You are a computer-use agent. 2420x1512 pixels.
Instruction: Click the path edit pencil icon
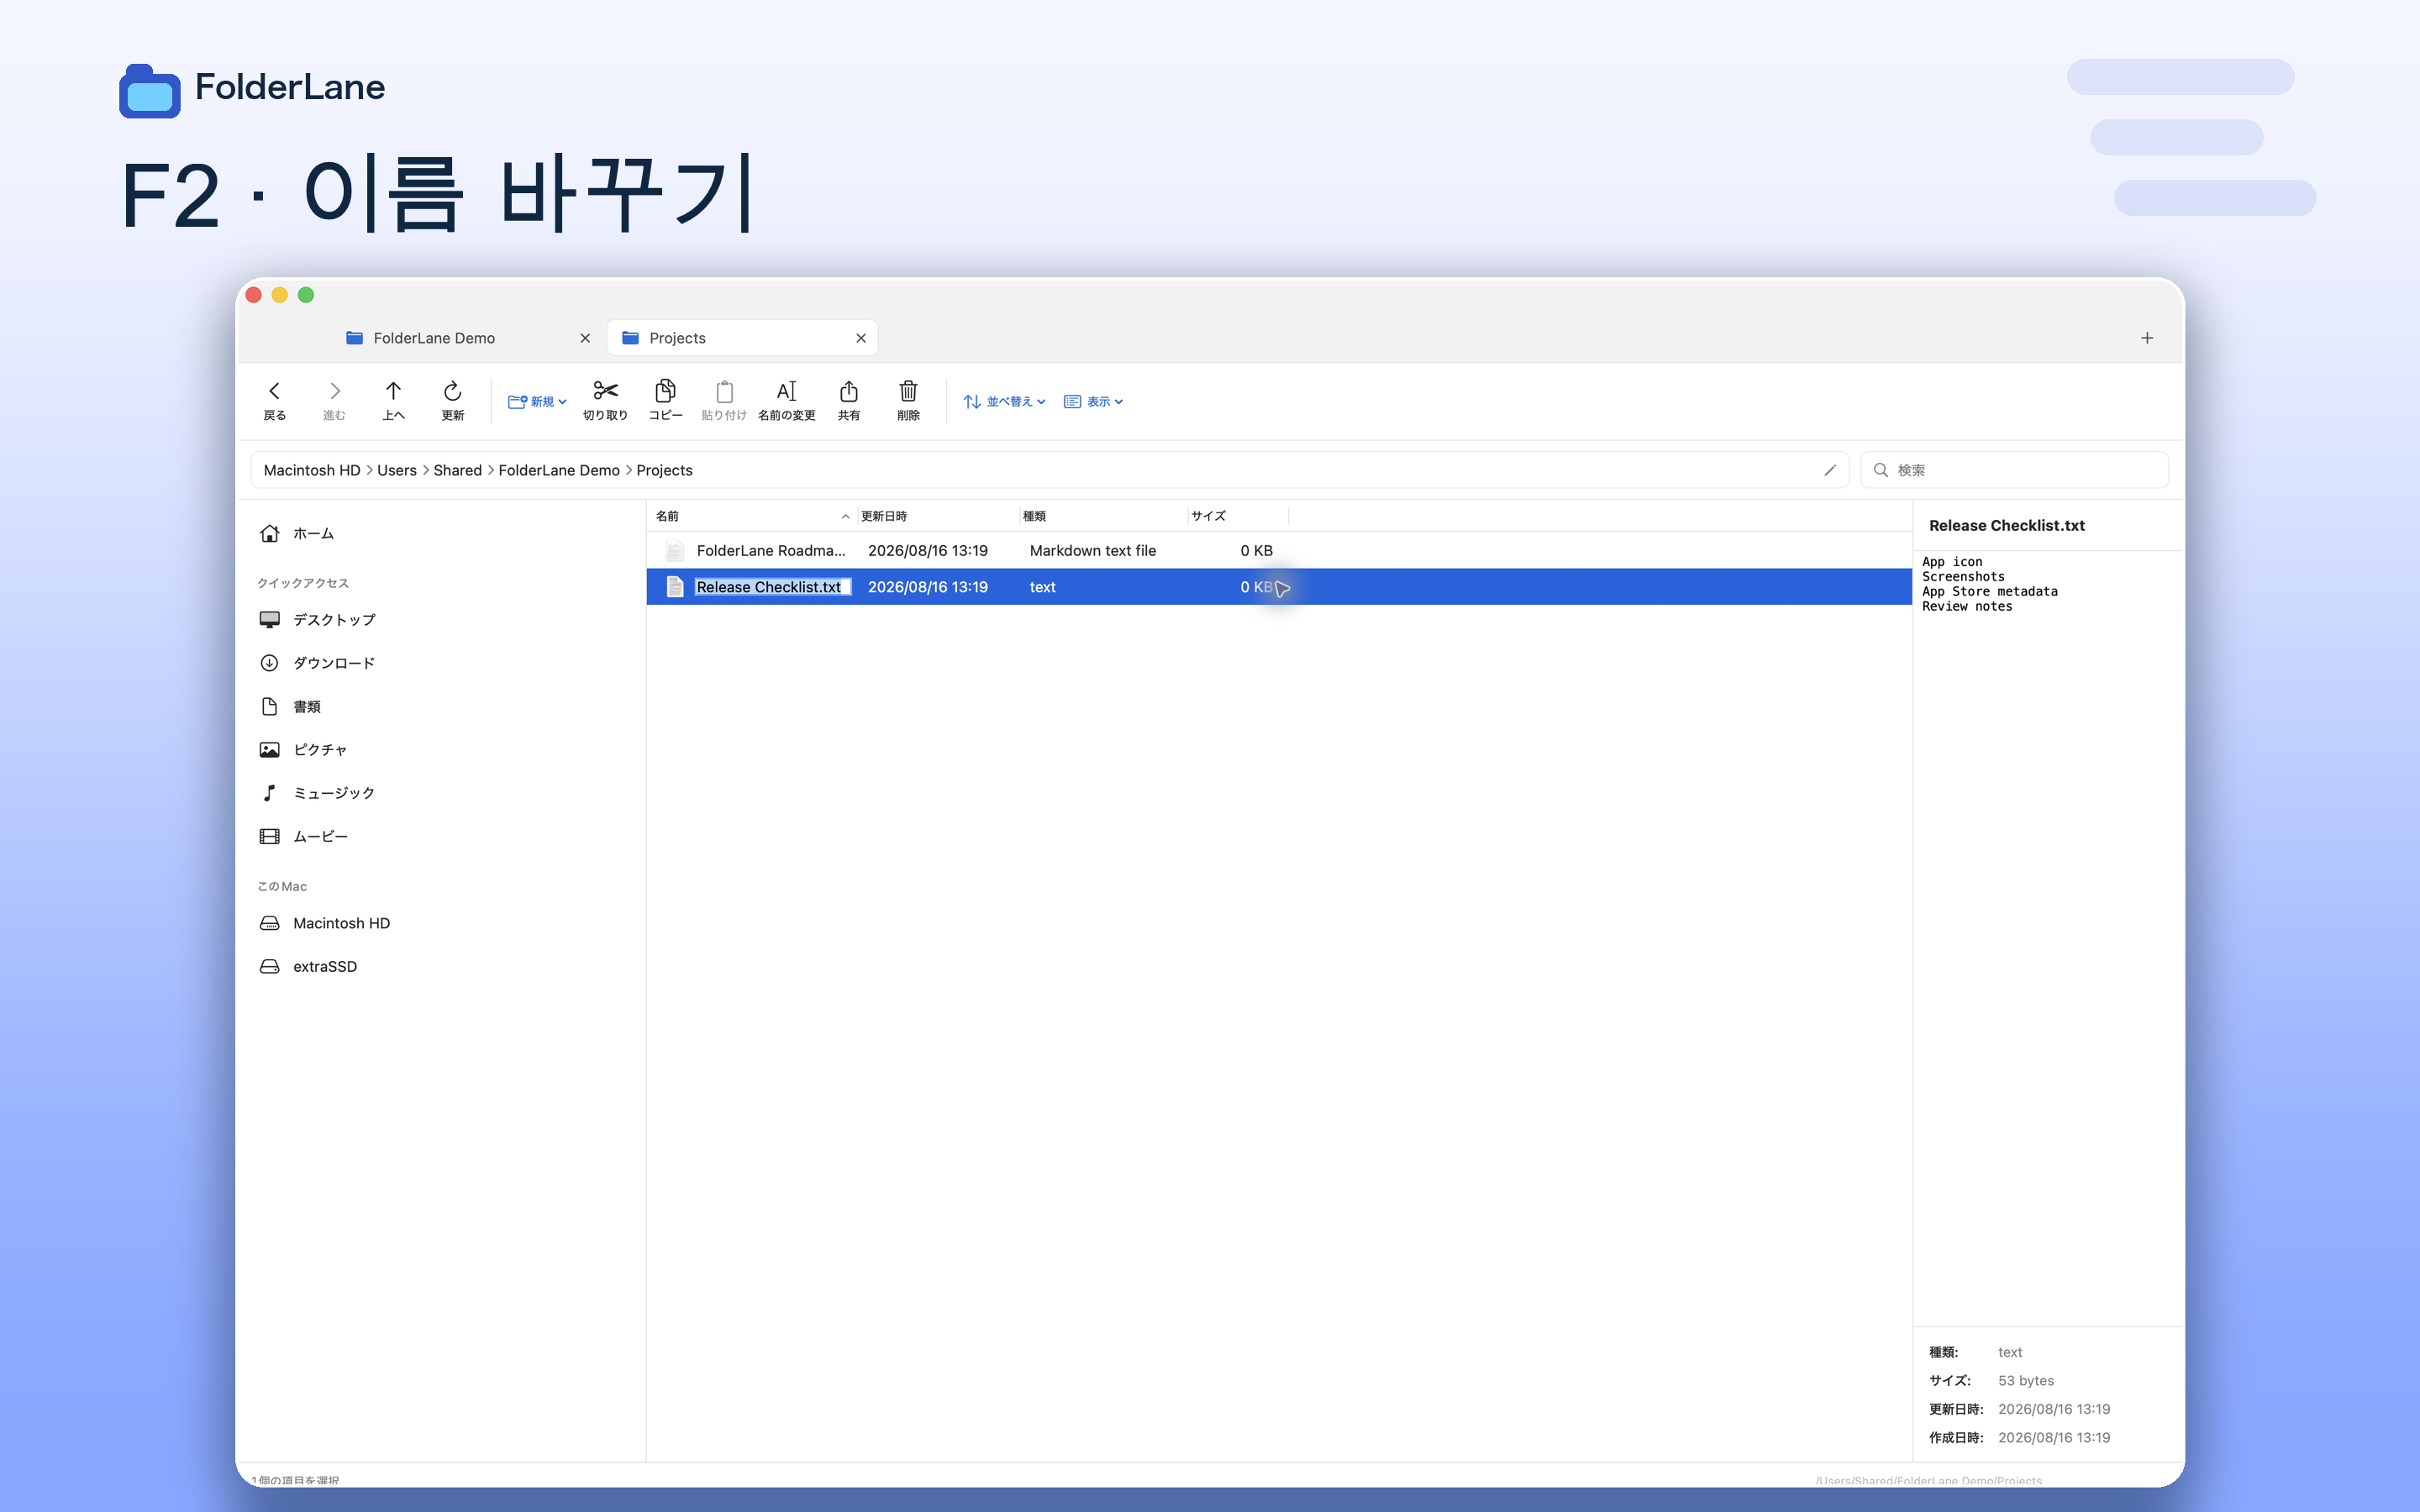tap(1830, 470)
